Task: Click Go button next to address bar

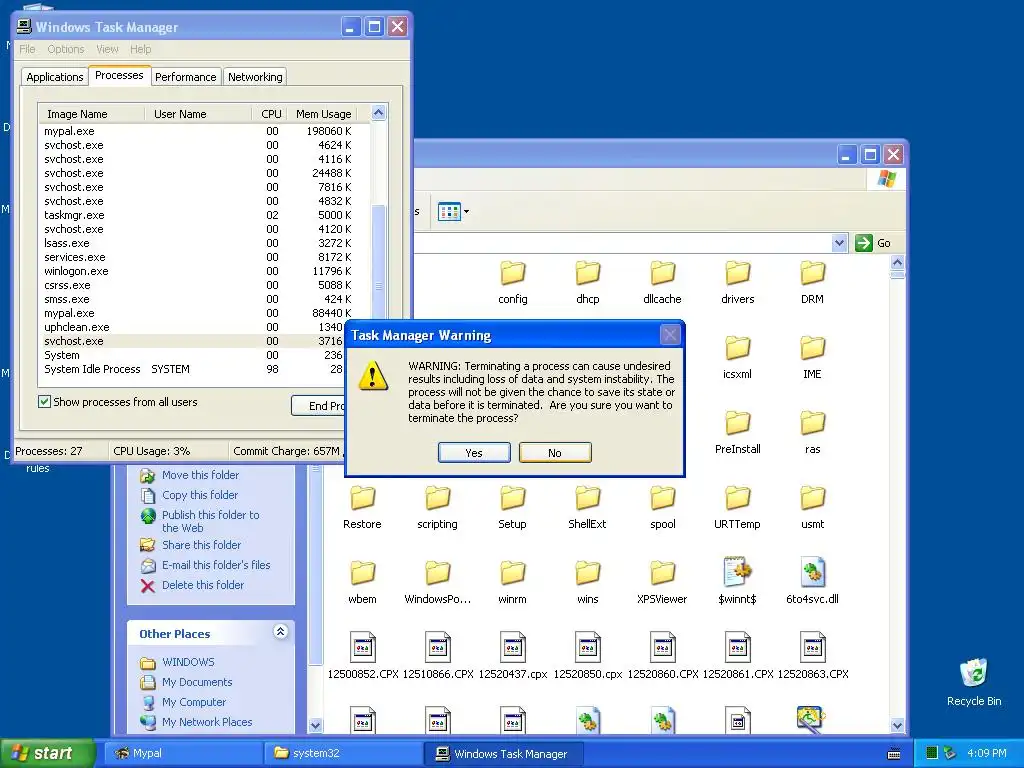Action: pyautogui.click(x=873, y=243)
